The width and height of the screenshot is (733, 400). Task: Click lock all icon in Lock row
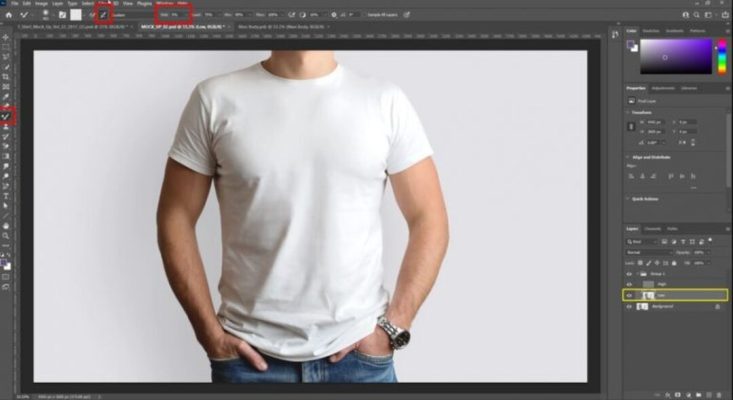[674, 263]
